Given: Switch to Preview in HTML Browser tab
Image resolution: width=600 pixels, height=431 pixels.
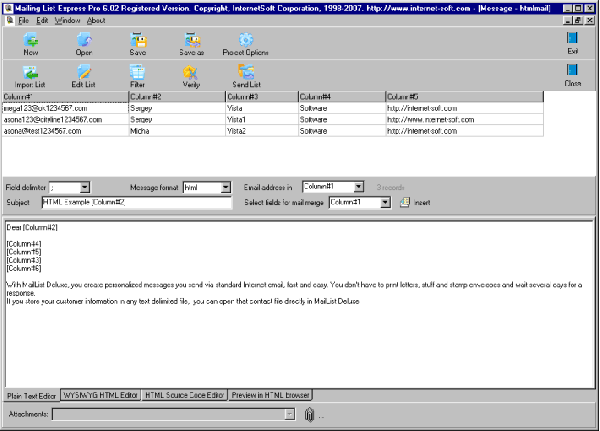Looking at the screenshot, I should [x=271, y=395].
